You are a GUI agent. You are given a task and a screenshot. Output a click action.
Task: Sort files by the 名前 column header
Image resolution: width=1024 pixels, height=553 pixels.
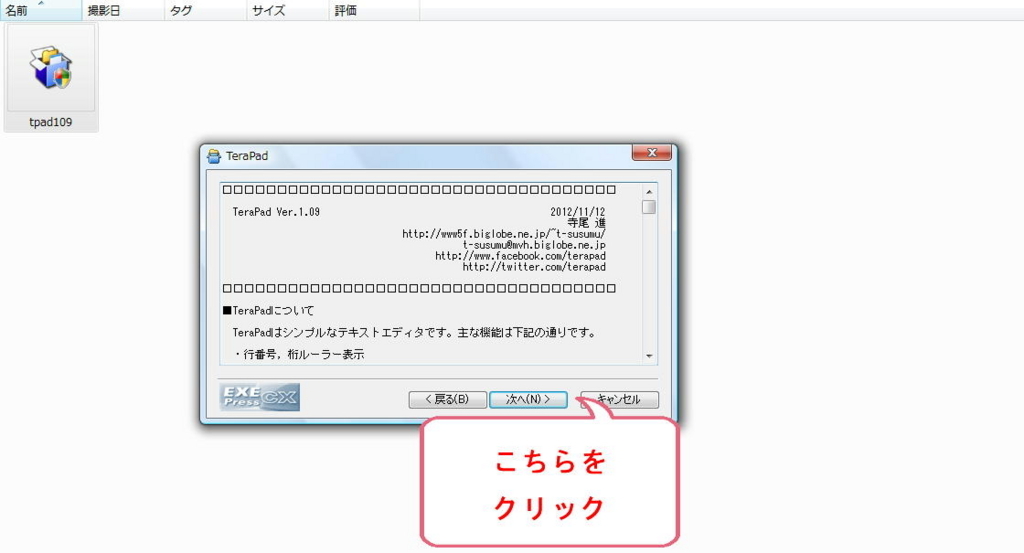(41, 10)
